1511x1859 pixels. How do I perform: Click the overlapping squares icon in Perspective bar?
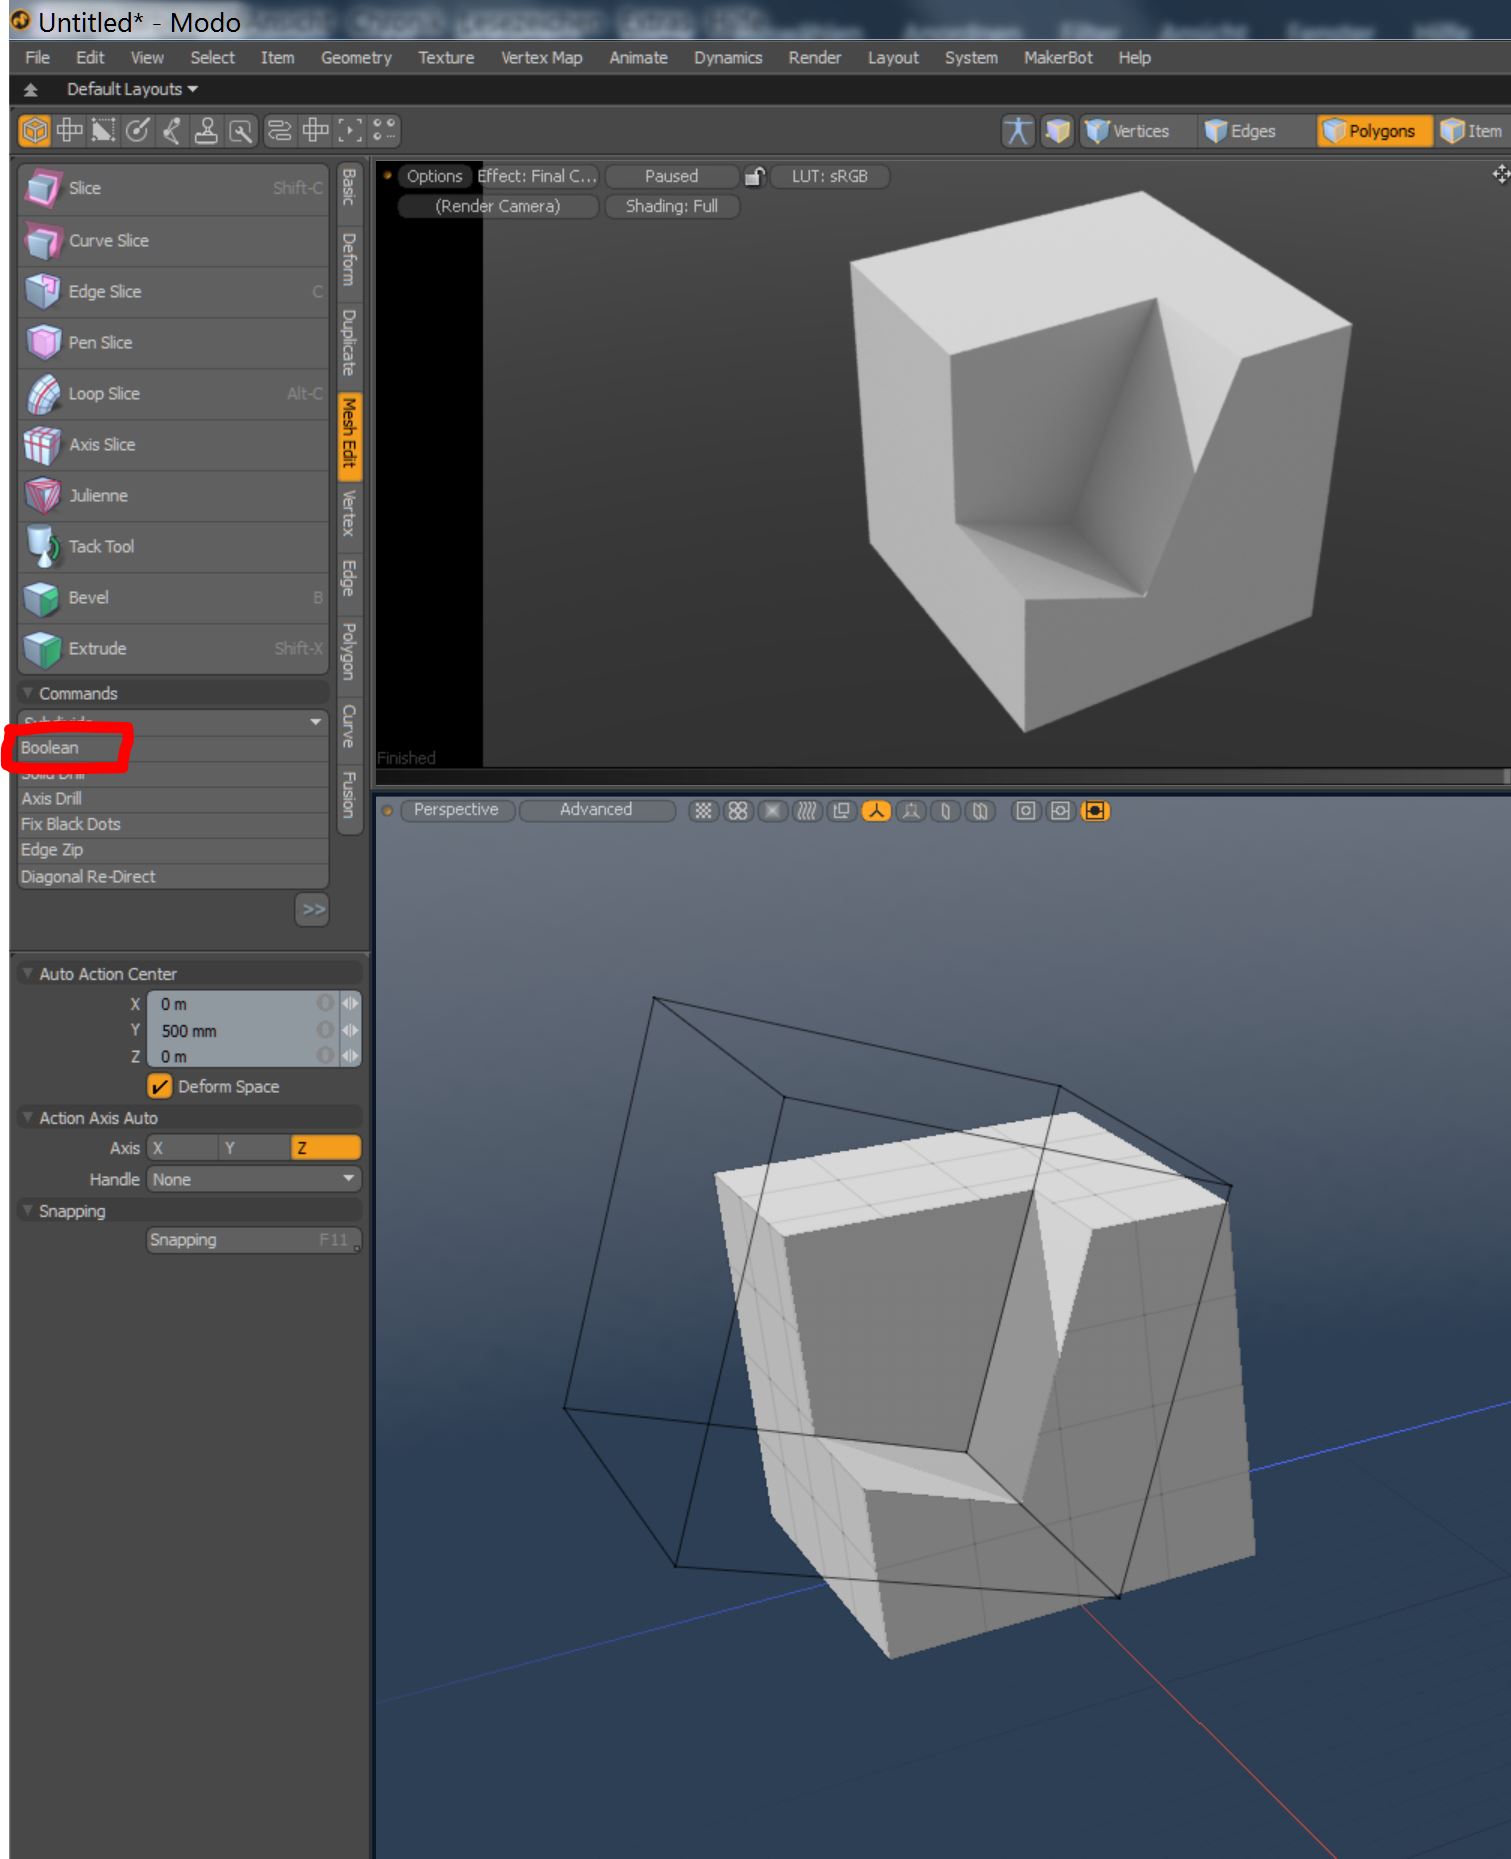[841, 811]
